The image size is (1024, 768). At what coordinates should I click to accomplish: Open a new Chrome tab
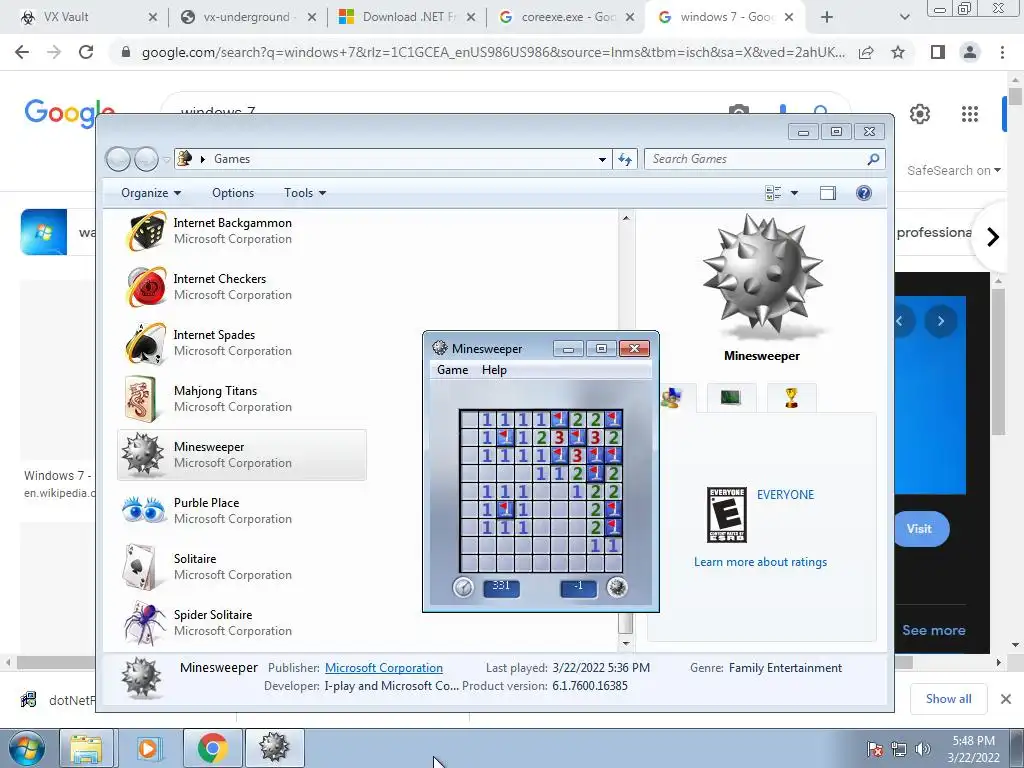pos(827,17)
